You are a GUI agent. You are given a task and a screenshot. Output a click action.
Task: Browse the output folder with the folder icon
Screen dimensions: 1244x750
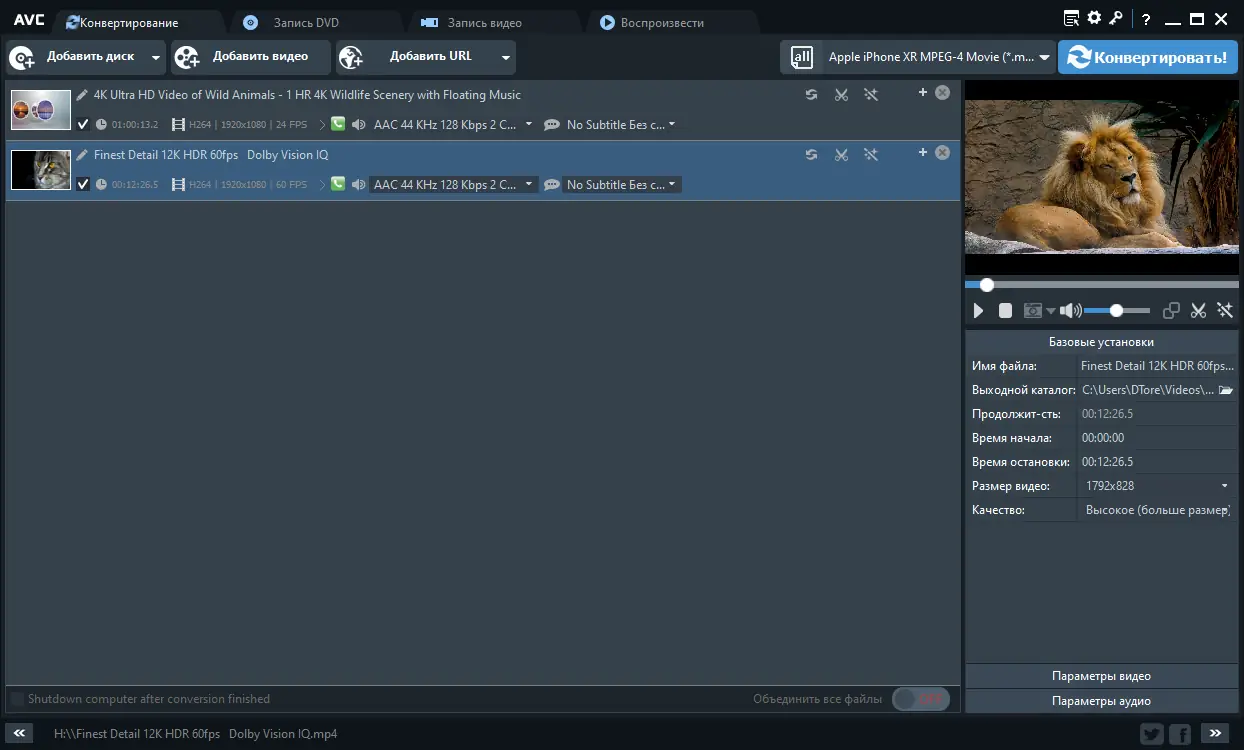coord(1226,390)
